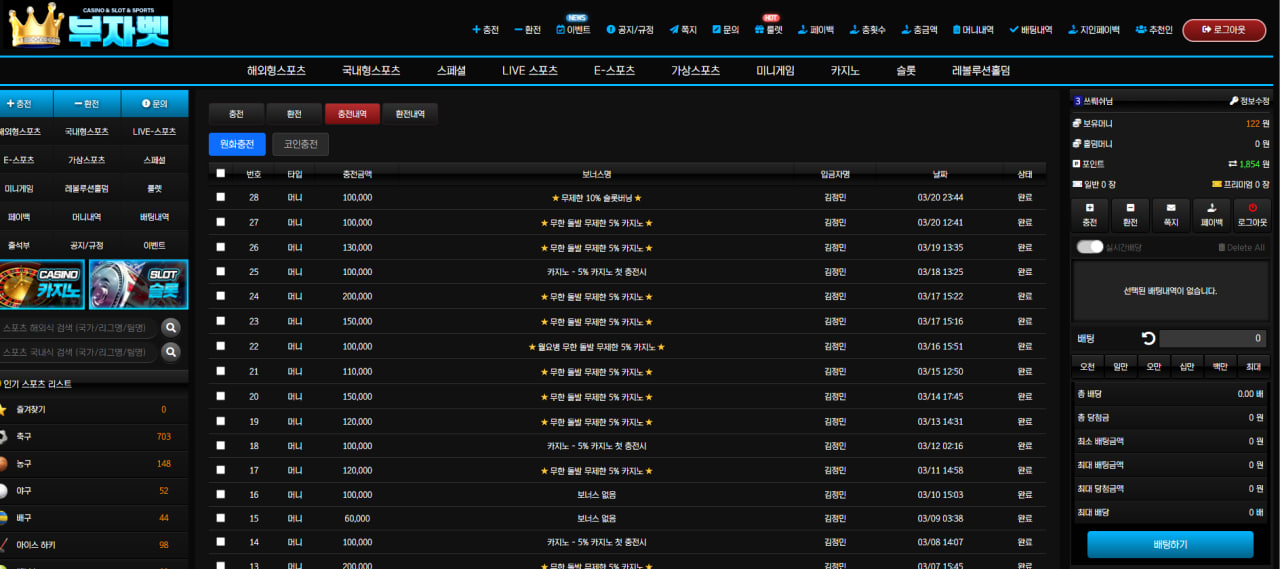
Task: Click the betting amount input field
Action: coord(1213,339)
